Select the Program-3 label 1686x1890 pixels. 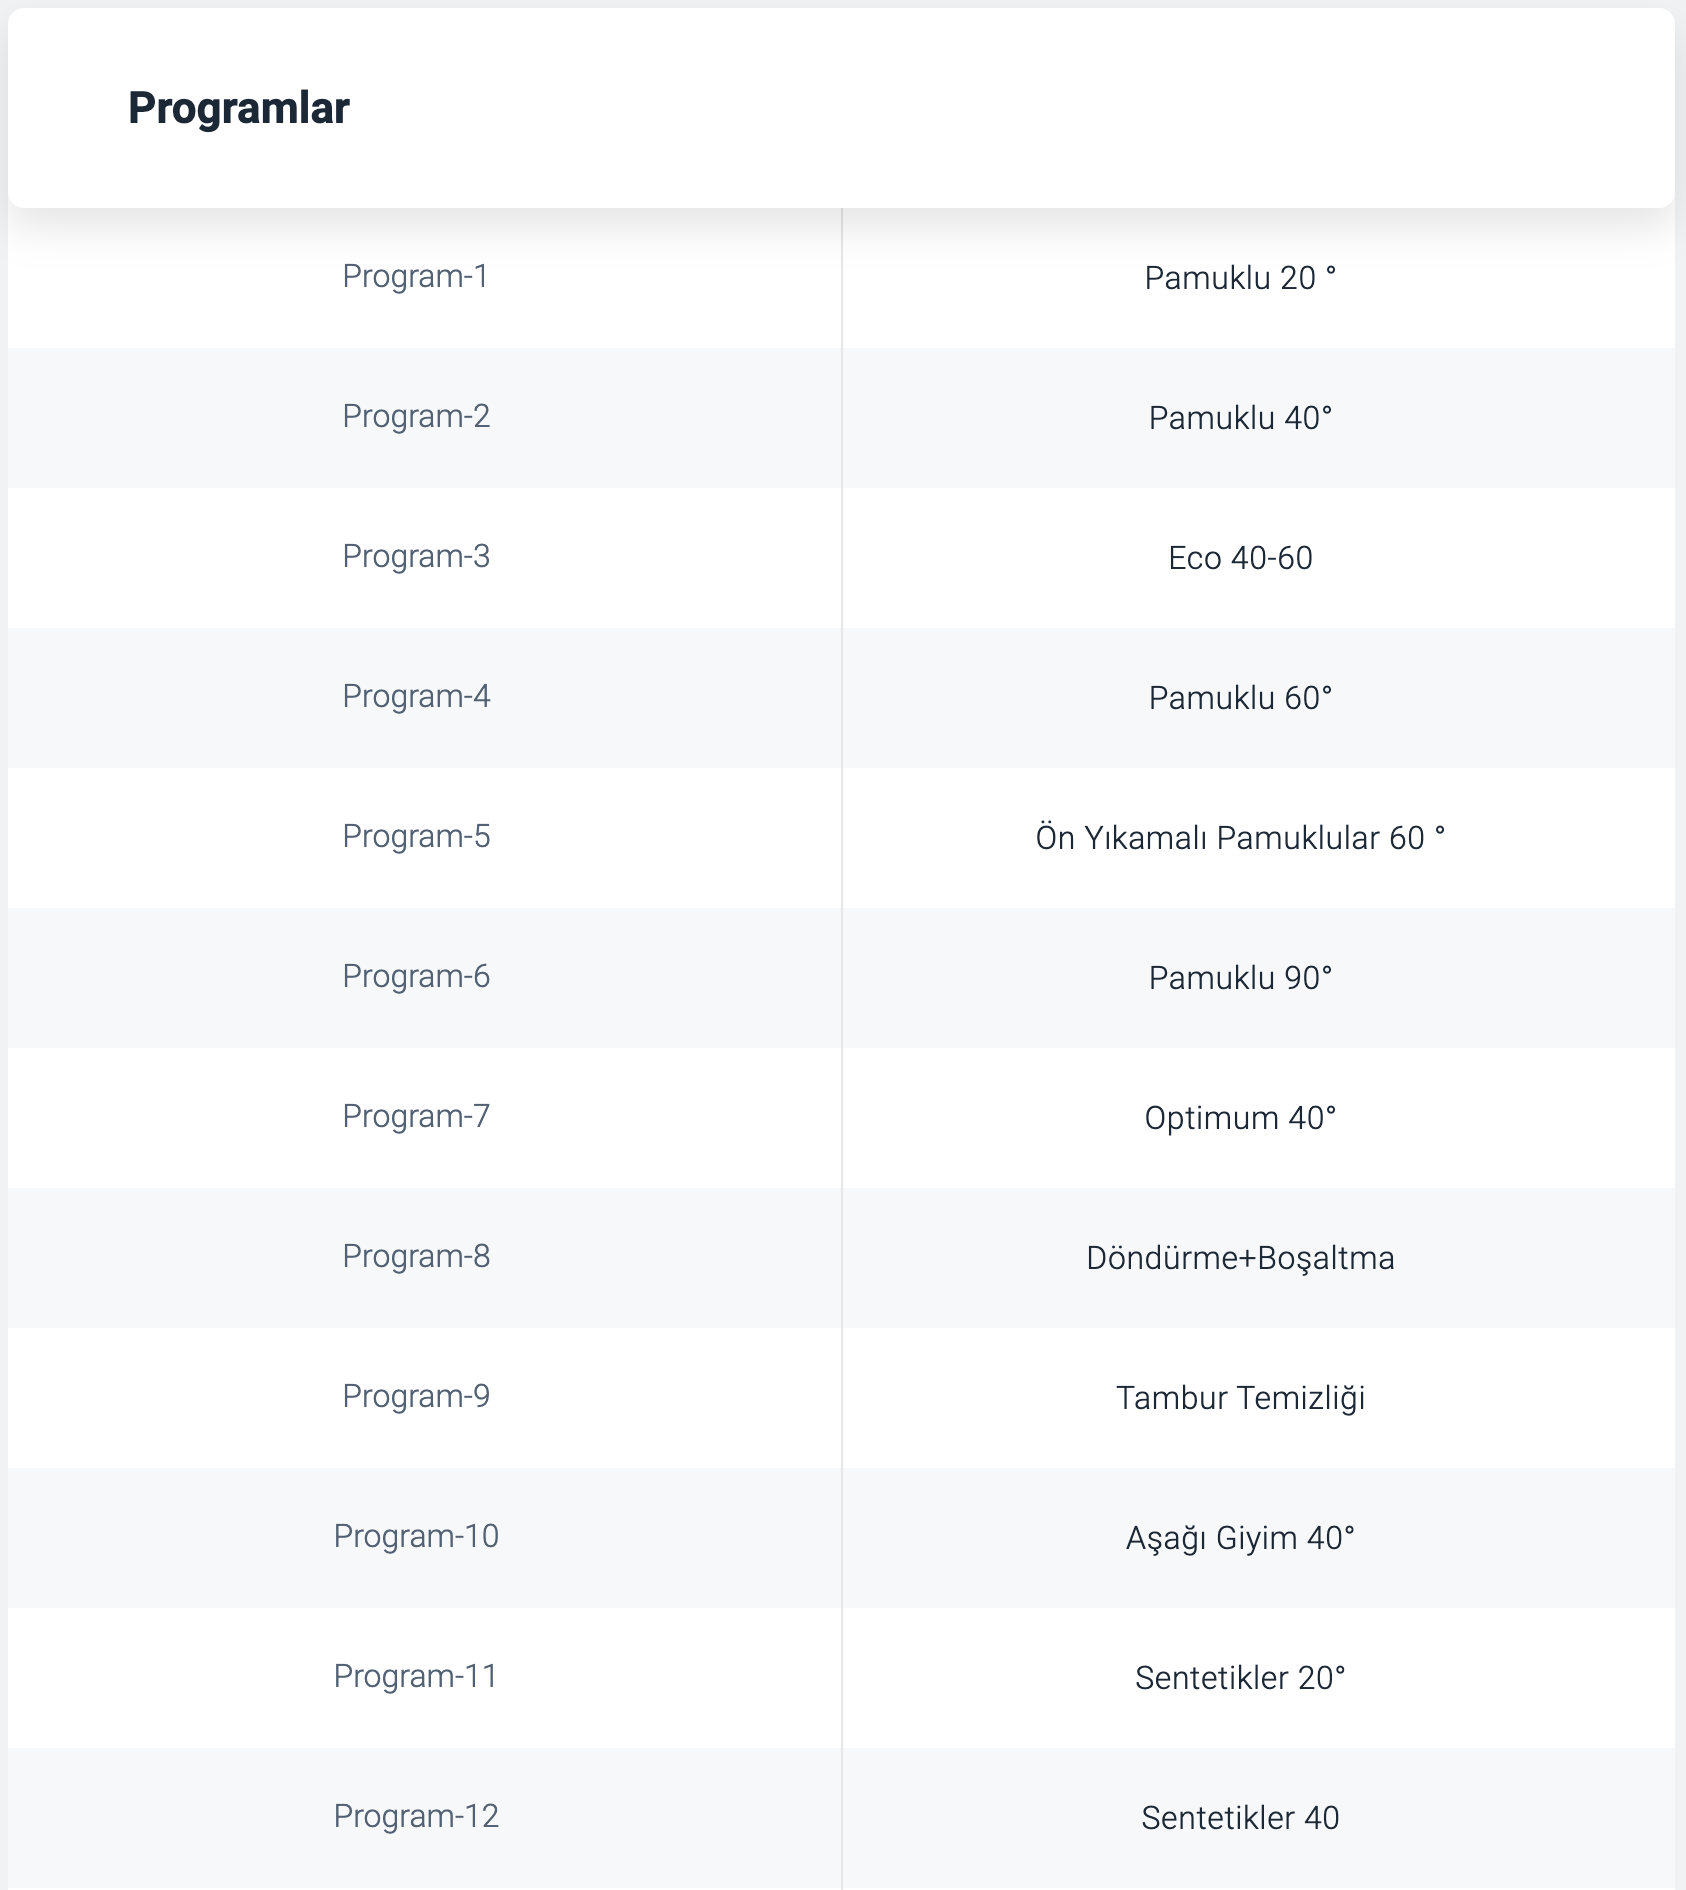pos(416,556)
